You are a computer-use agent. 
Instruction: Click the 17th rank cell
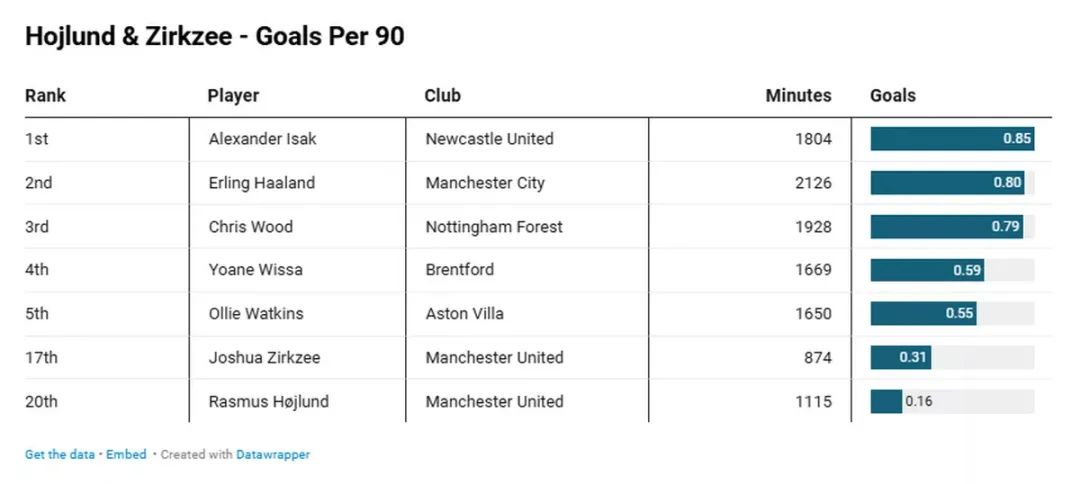coord(41,358)
